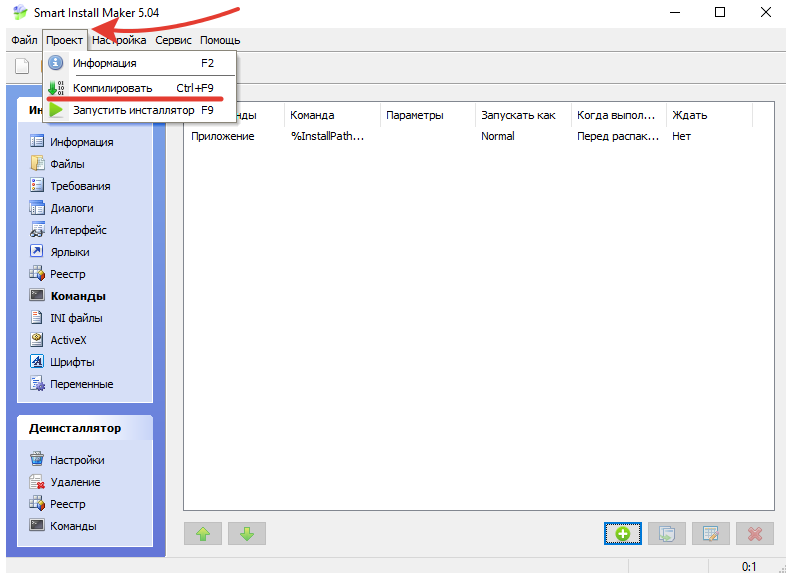The width and height of the screenshot is (786, 573).
Task: Click the Normal cell in the row
Action: (498, 136)
